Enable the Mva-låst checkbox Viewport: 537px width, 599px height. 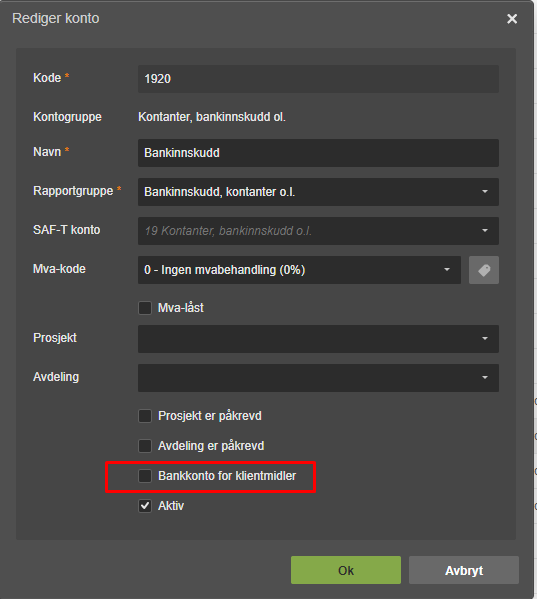pyautogui.click(x=145, y=308)
